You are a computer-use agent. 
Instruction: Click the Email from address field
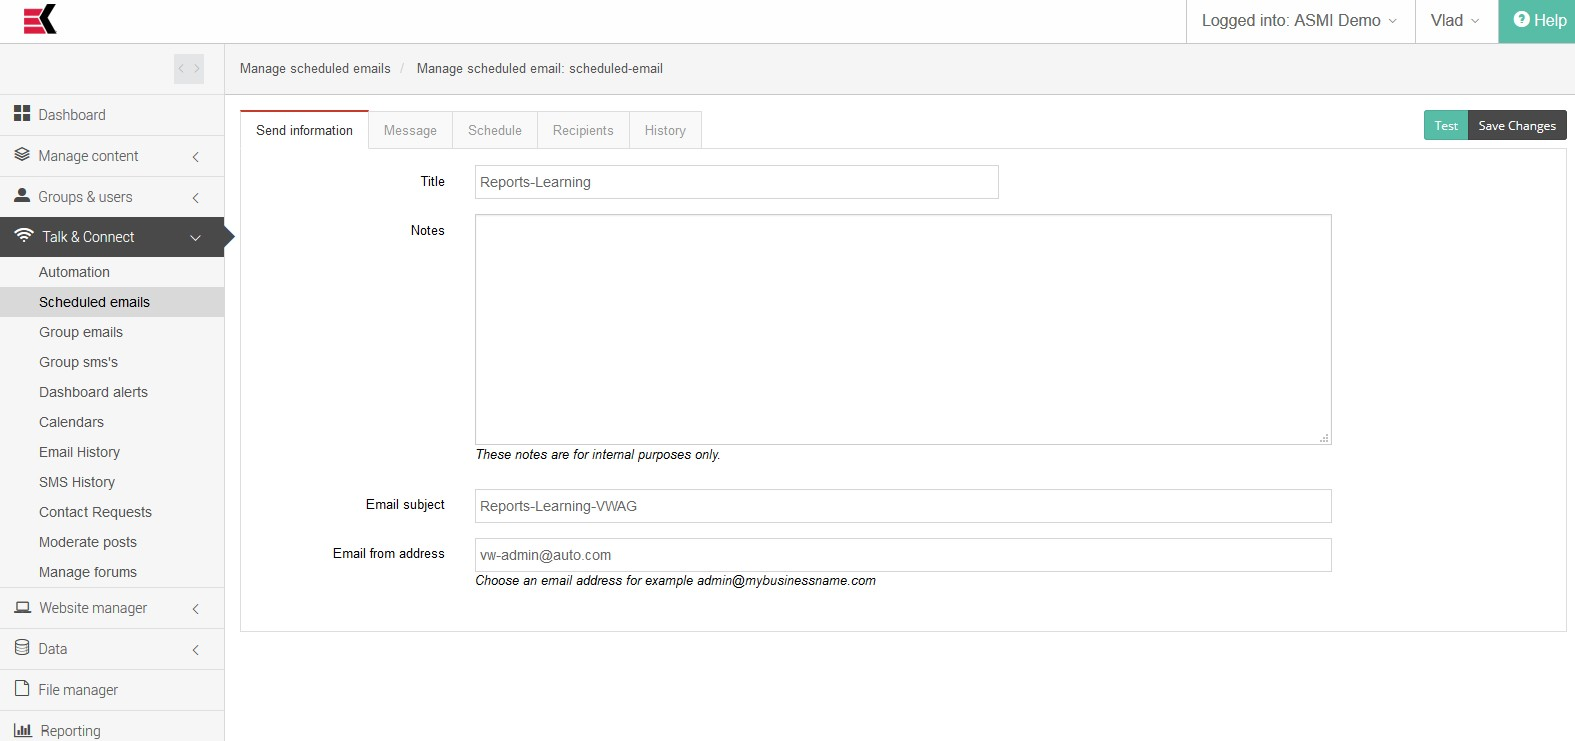[903, 555]
